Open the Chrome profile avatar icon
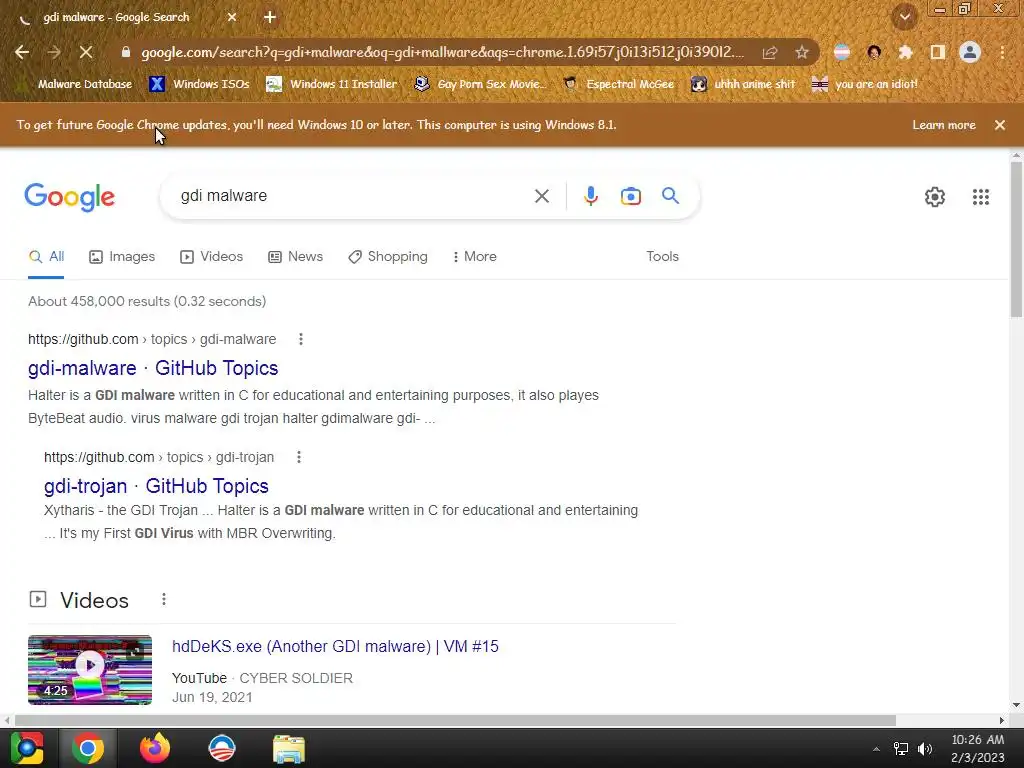This screenshot has height=768, width=1024. [970, 52]
